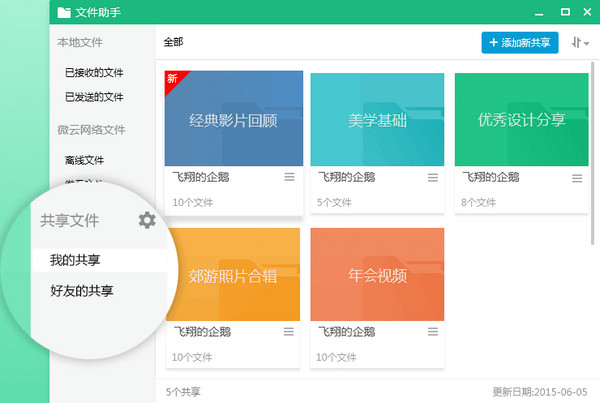Open 离线文件 under 微云网络文件
The image size is (600, 403).
[x=84, y=159]
